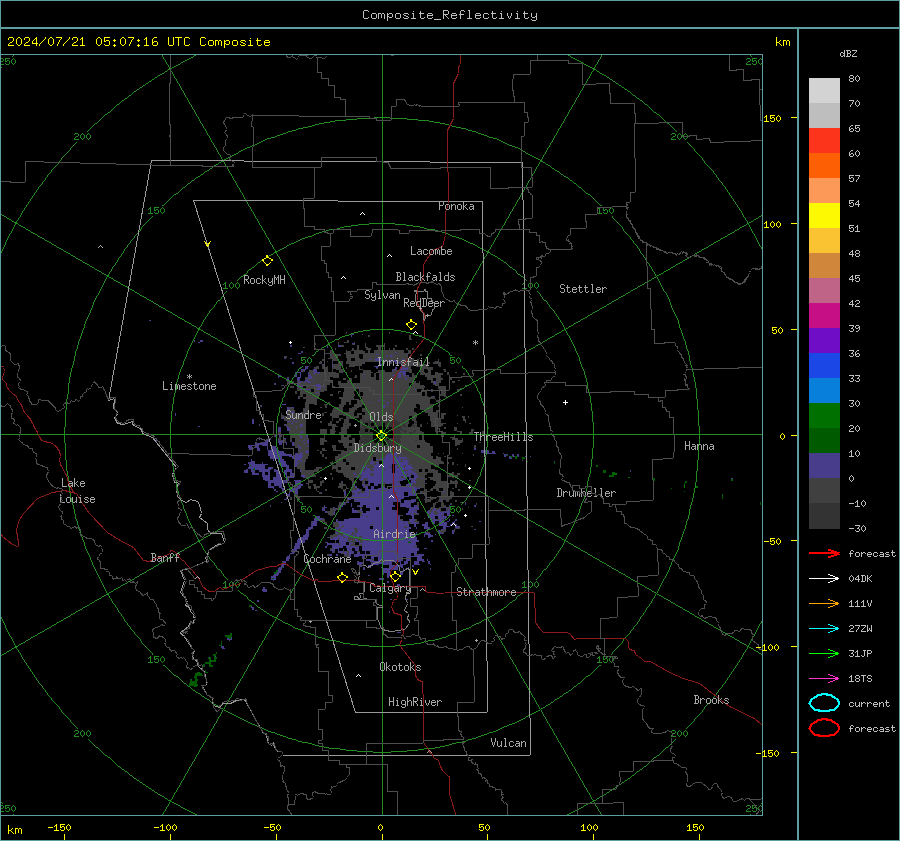Click the Composite_Reflectivity title

coord(450,15)
